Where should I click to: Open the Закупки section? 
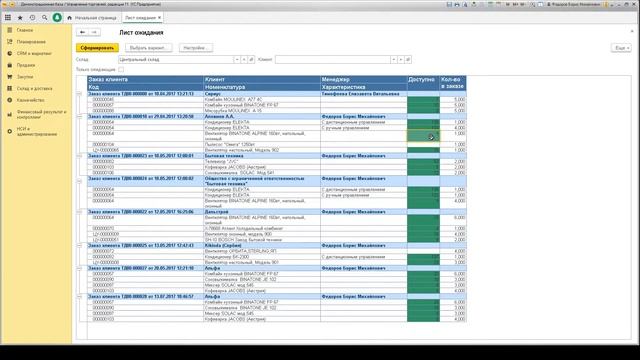[25, 77]
